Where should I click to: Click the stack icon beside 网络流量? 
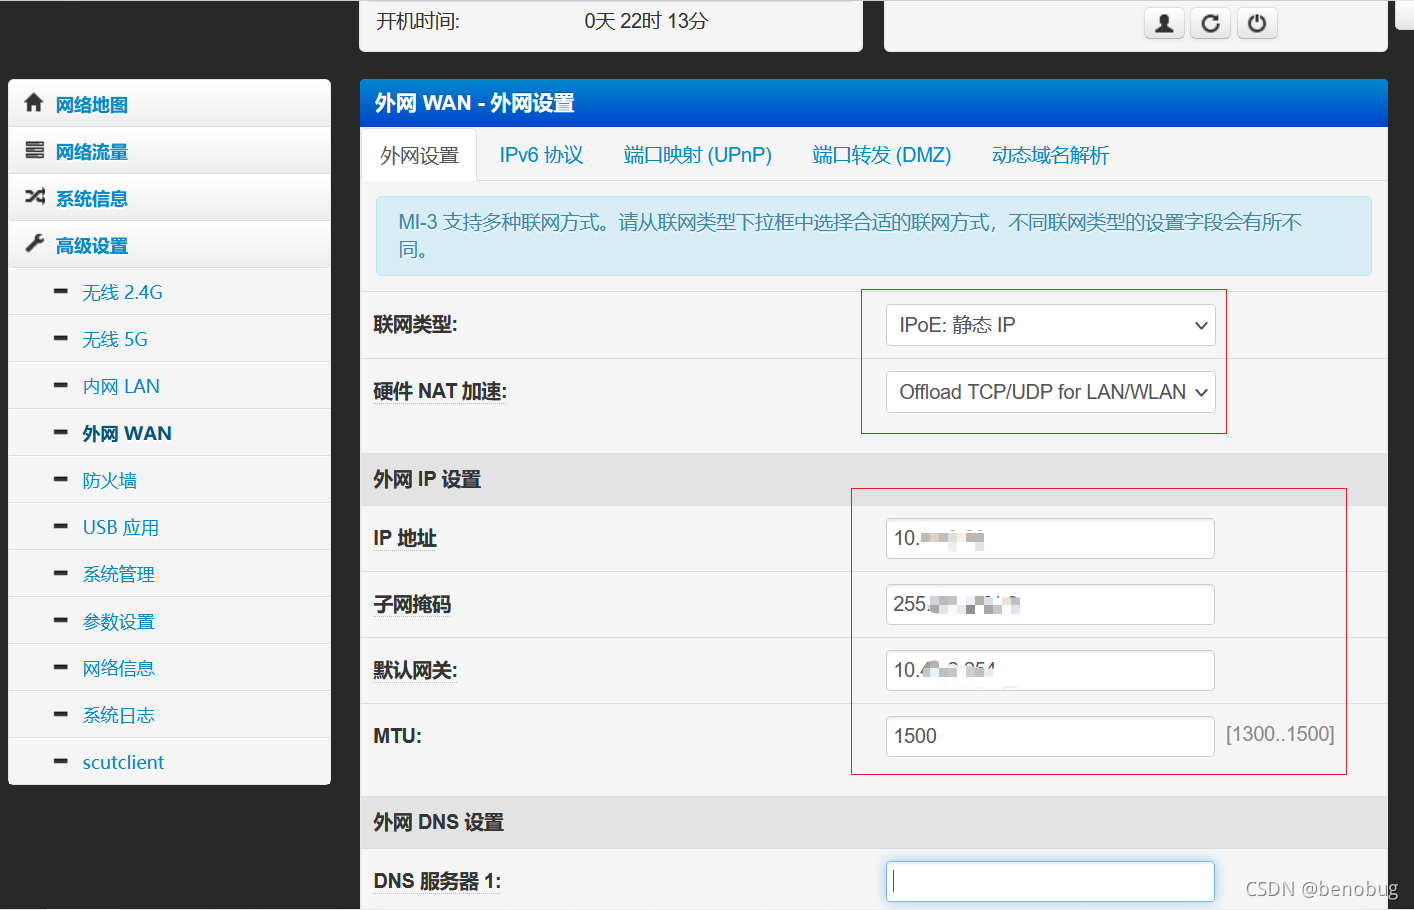coord(34,150)
